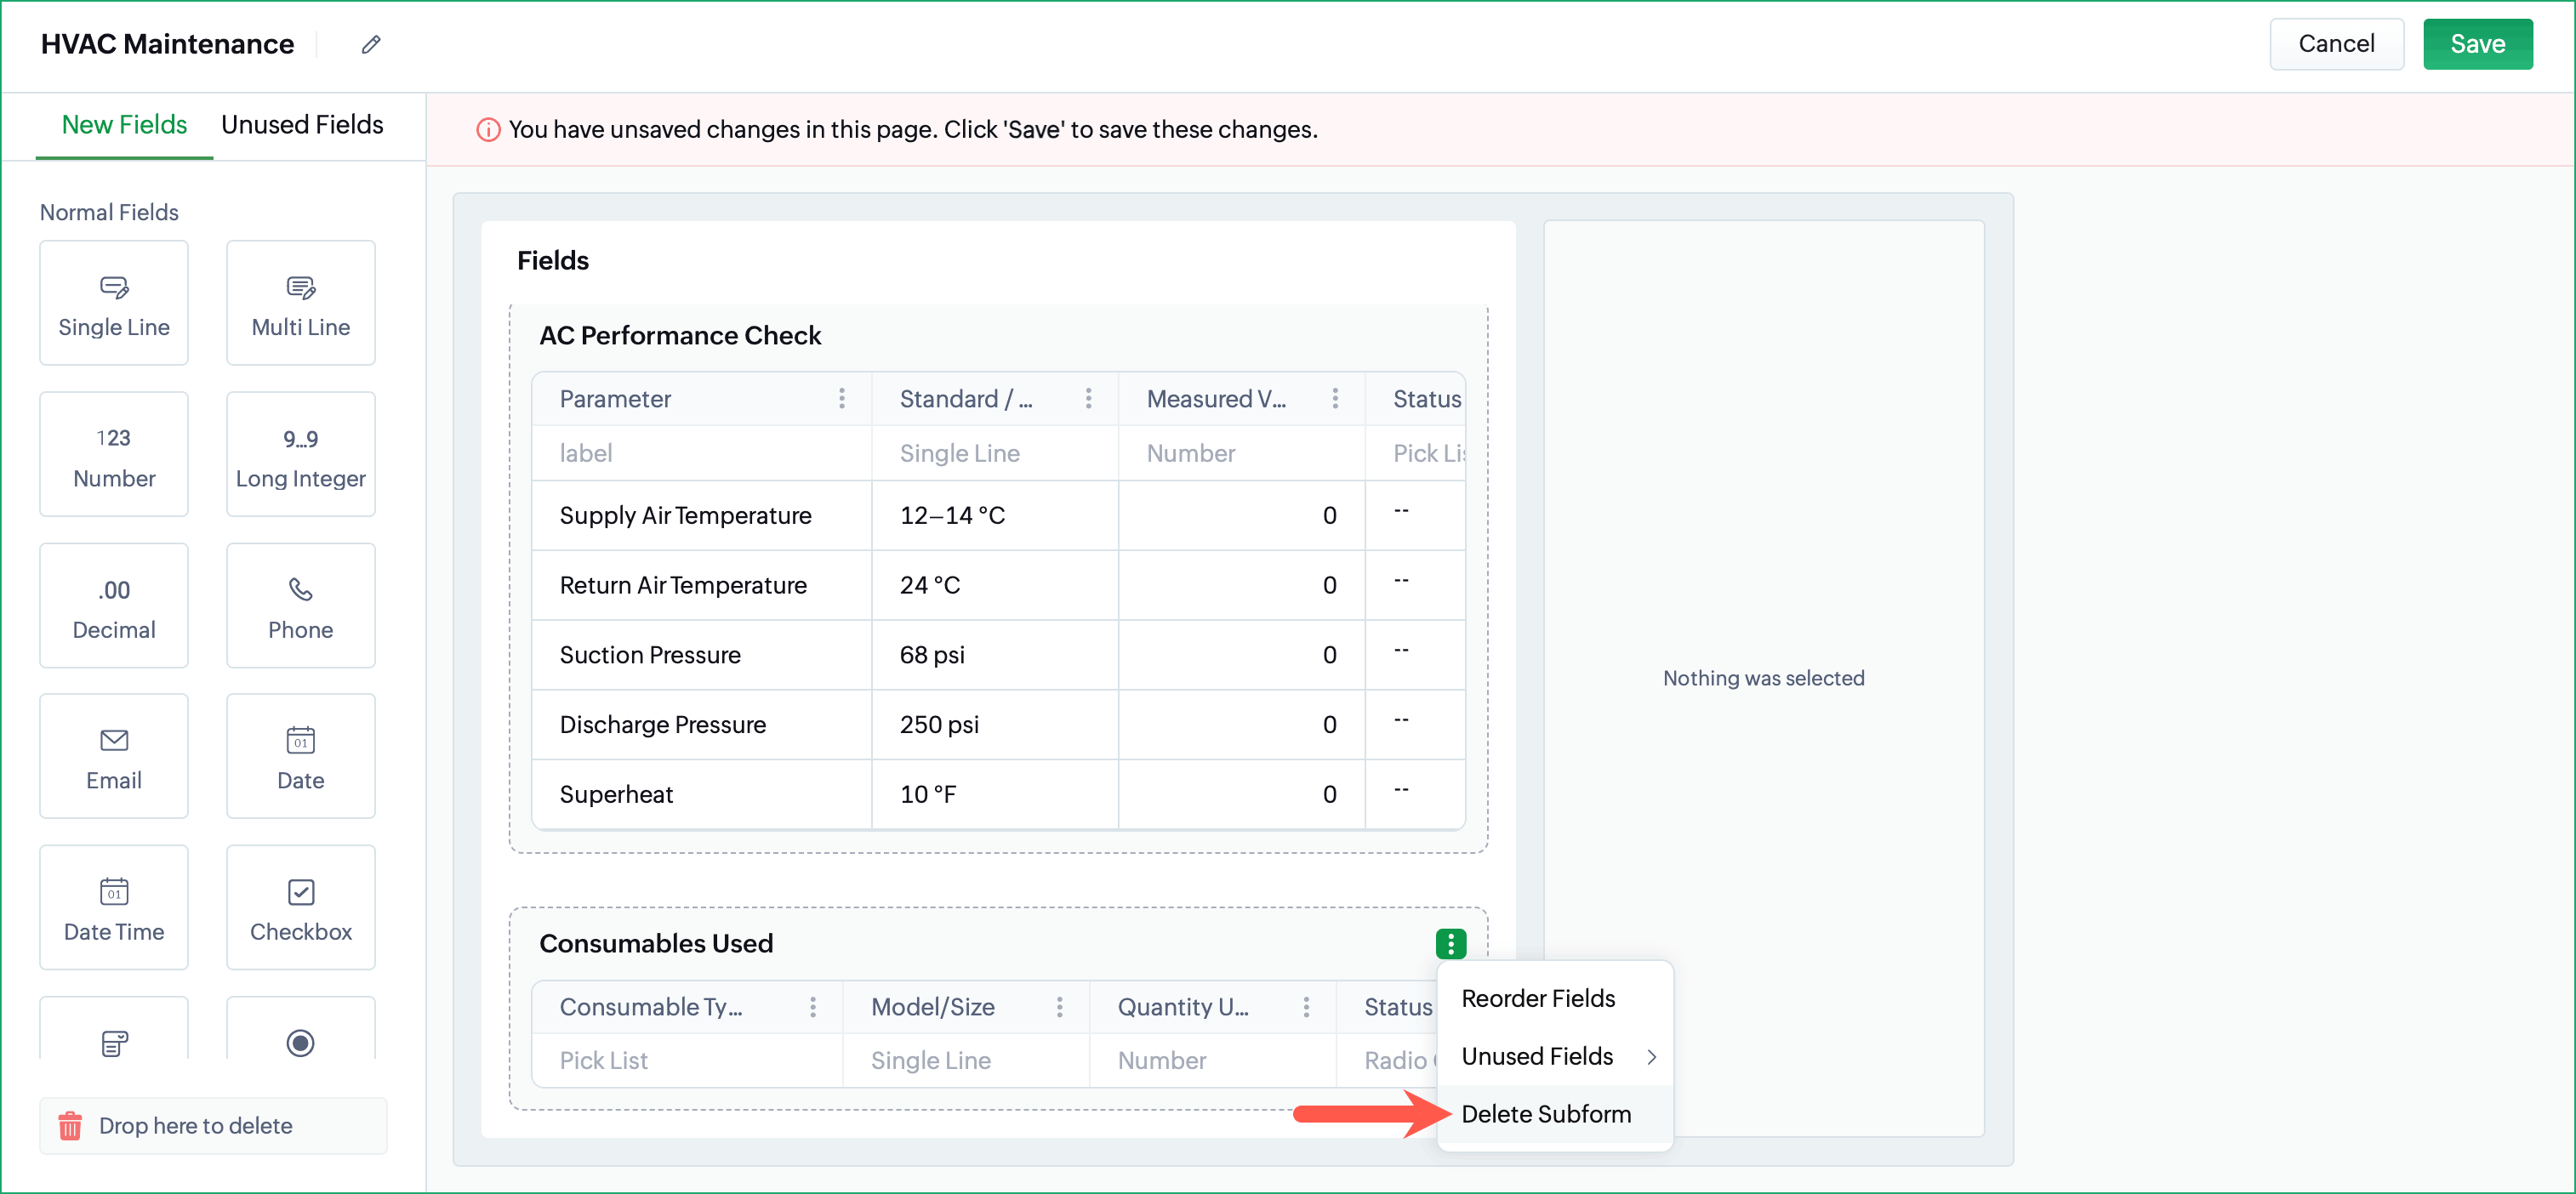Click the info icon in unsaved changes banner

488,130
